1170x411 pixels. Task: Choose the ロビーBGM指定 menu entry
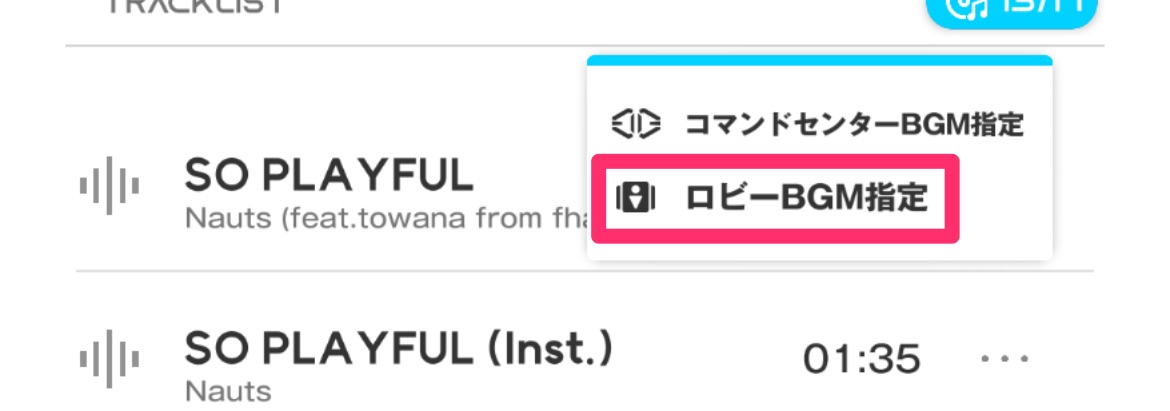point(805,198)
